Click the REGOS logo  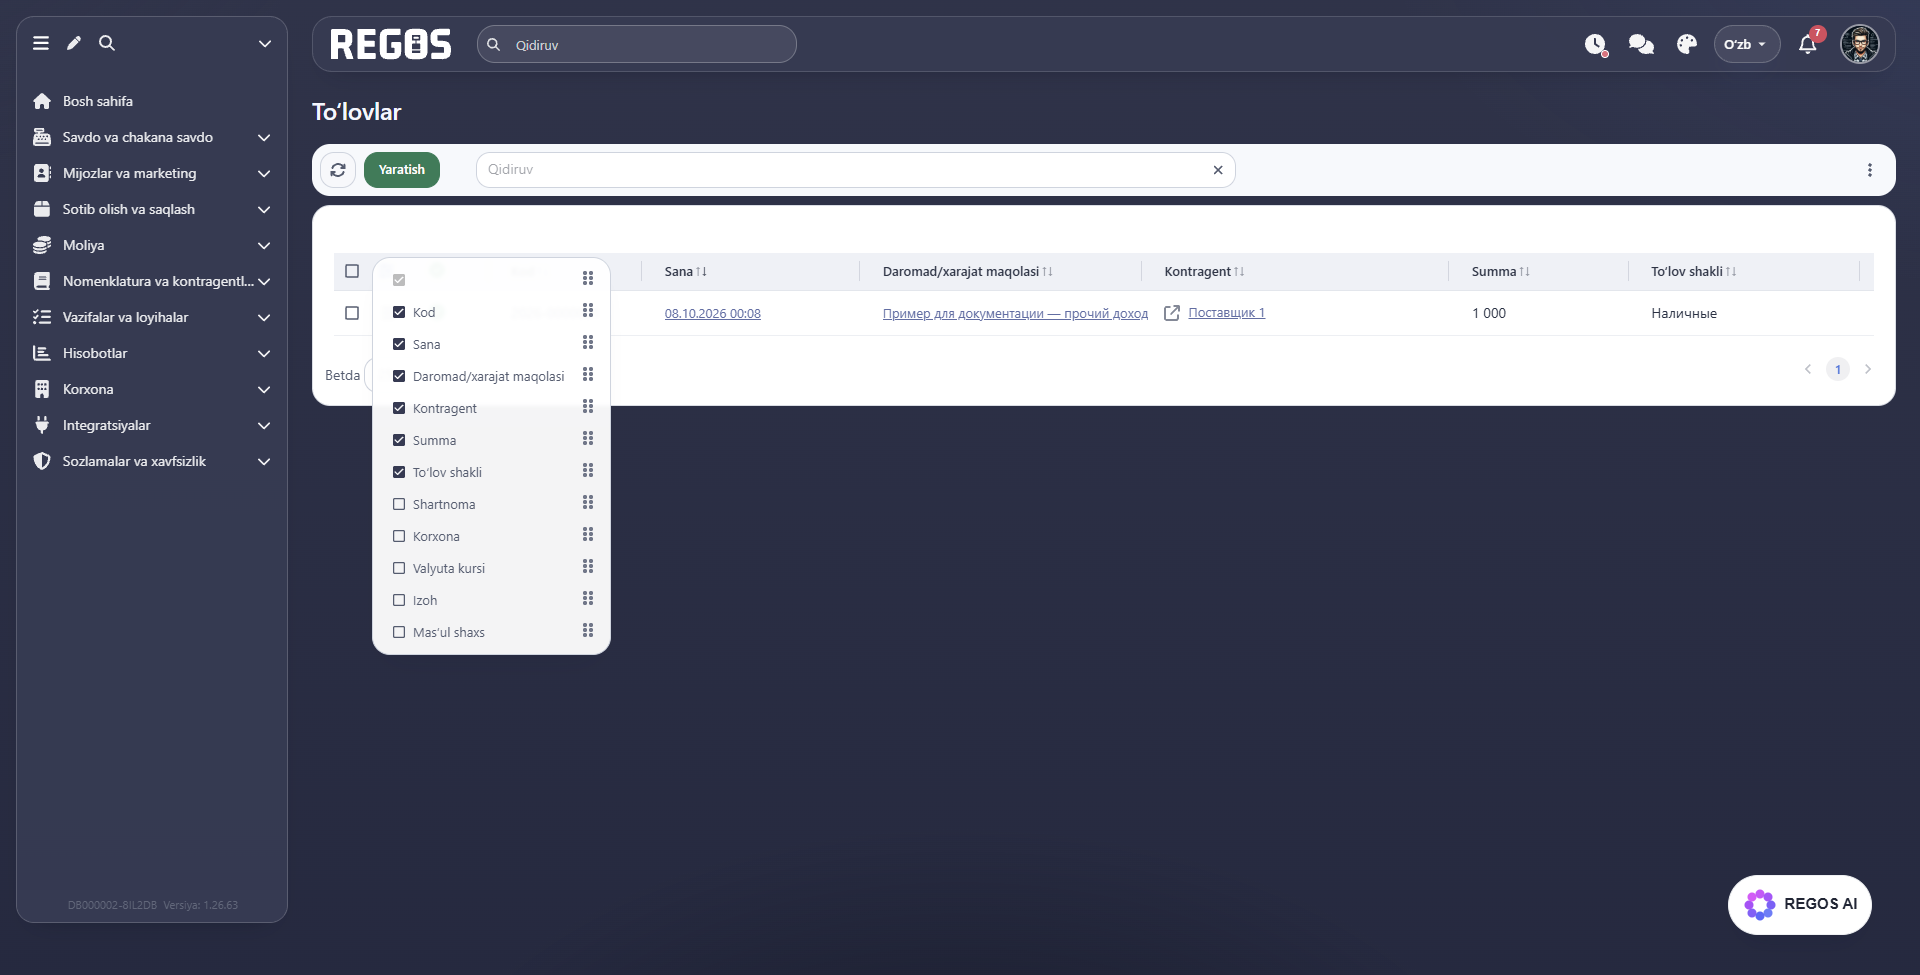click(x=391, y=44)
